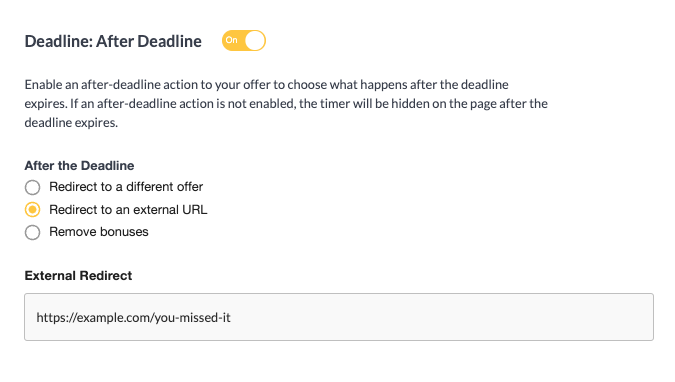
Task: Click the word "URL" in the second radio option
Action: [195, 209]
